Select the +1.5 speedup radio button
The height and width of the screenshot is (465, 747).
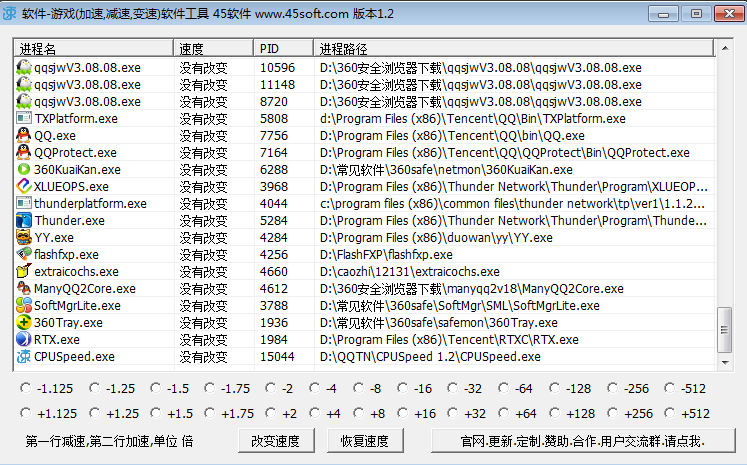coord(155,413)
